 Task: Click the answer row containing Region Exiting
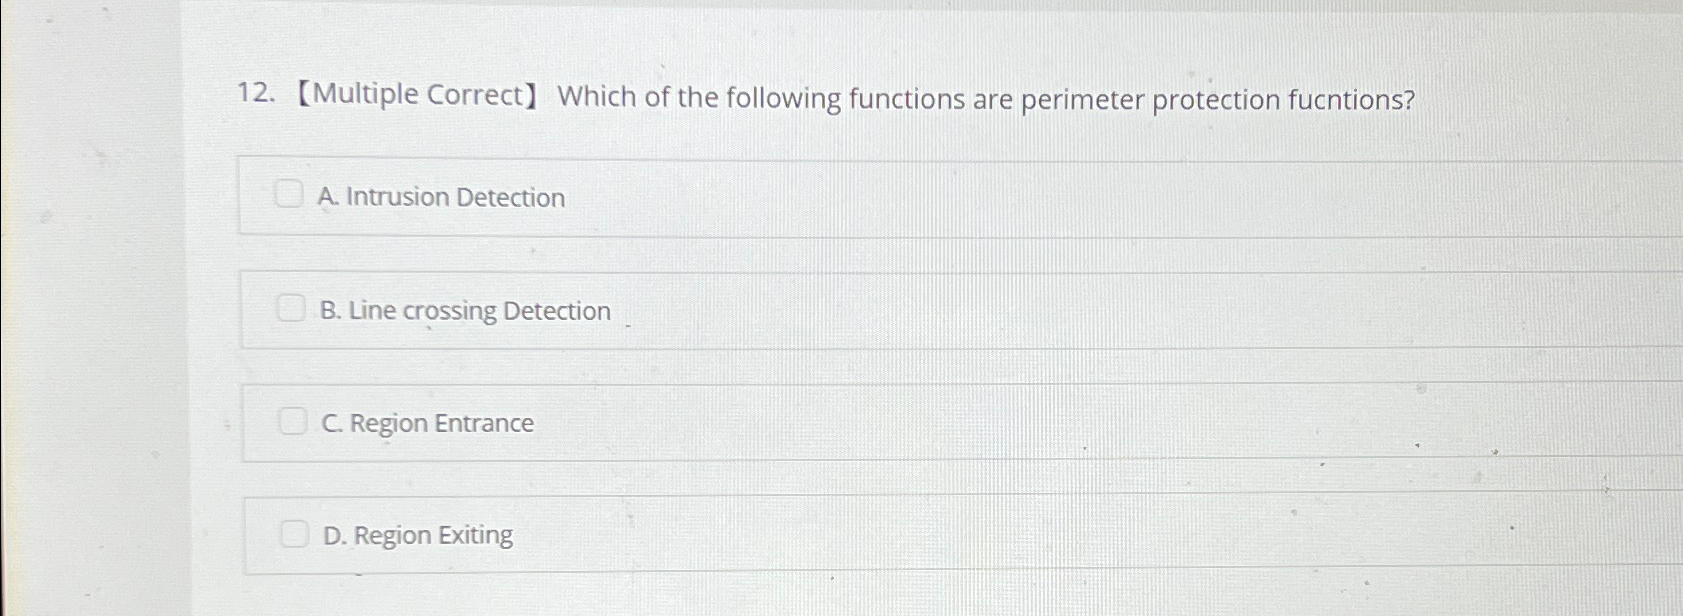[700, 535]
